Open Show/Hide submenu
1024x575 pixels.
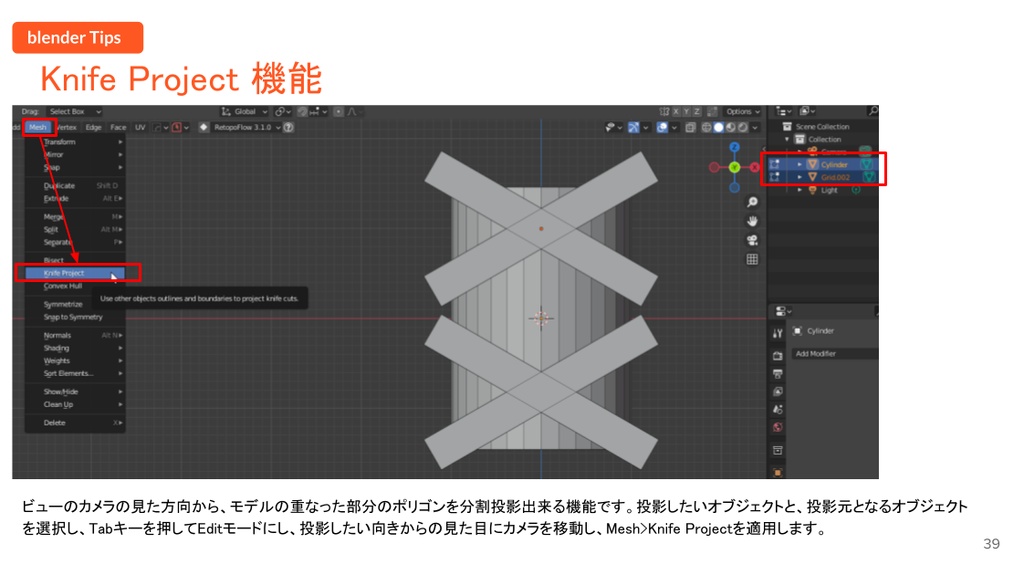pyautogui.click(x=74, y=392)
